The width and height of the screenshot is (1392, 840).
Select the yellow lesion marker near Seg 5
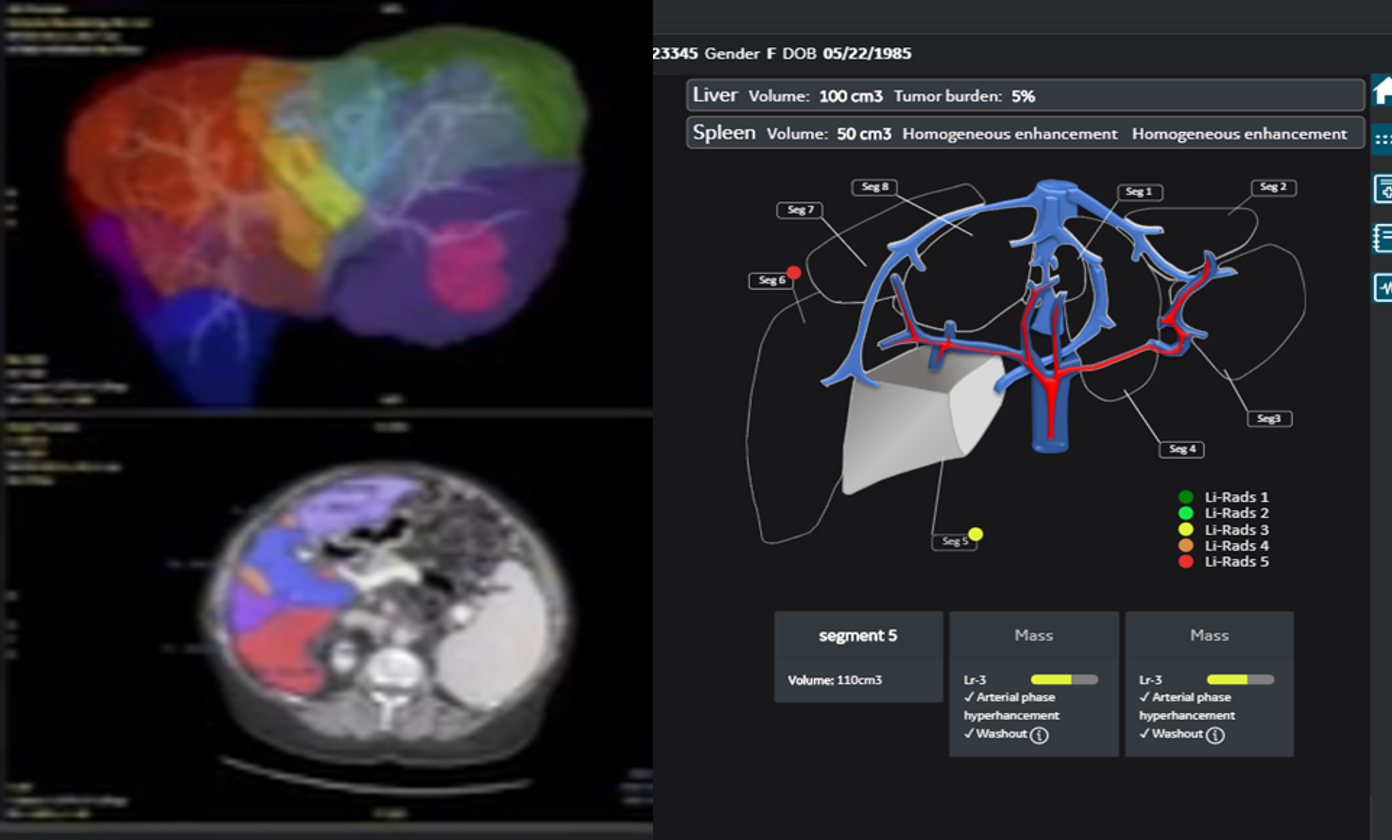pos(975,534)
